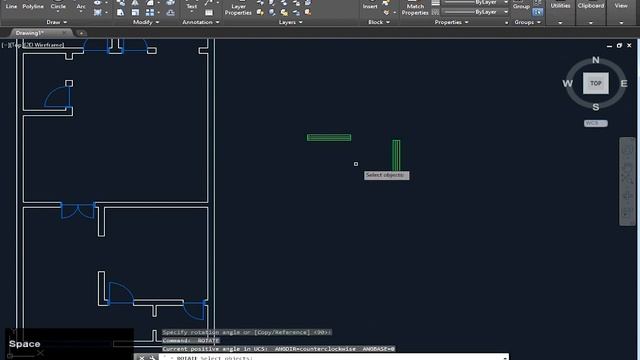Click the Table icon in Annotation panel
The image size is (640, 360).
209,13
